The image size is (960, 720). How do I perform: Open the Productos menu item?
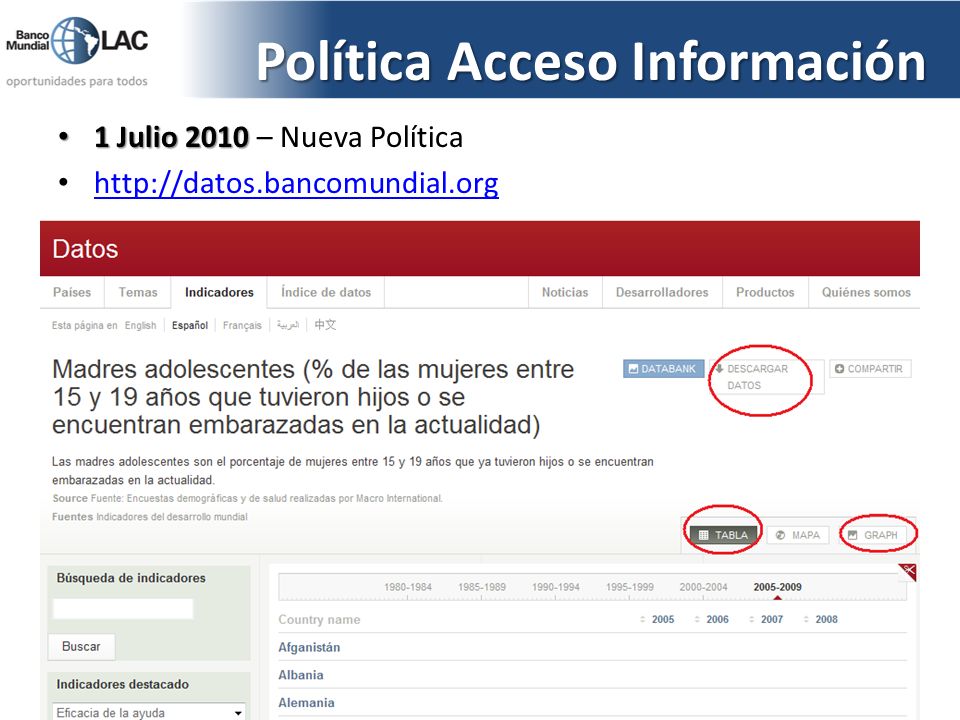click(765, 293)
